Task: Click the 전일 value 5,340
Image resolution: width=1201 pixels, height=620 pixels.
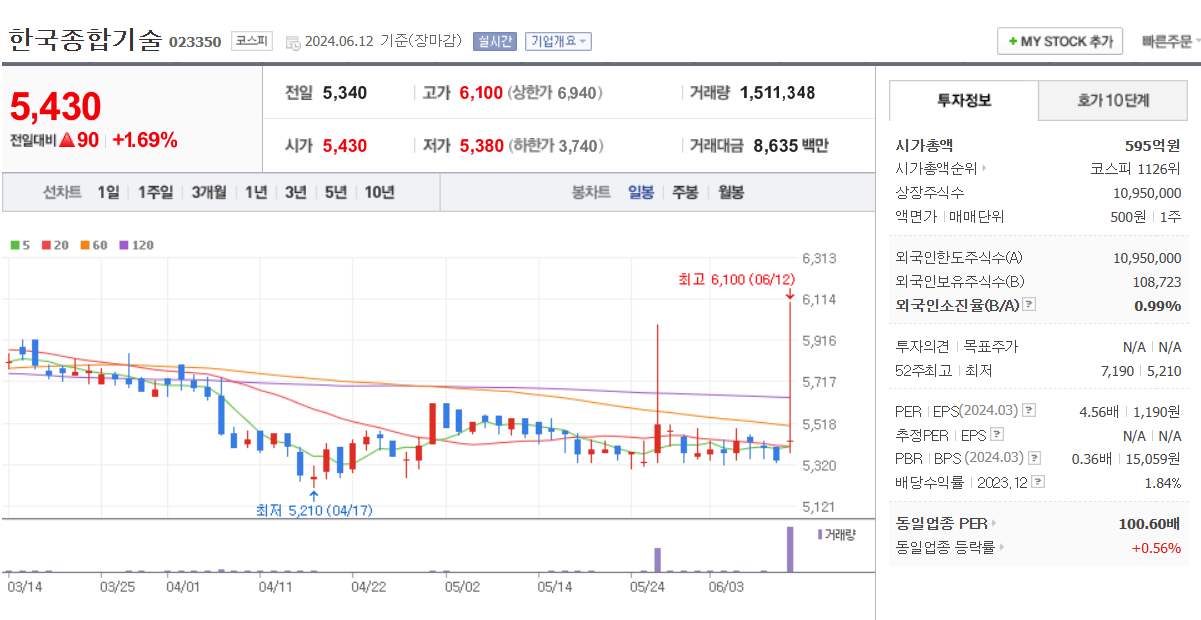Action: pyautogui.click(x=345, y=93)
